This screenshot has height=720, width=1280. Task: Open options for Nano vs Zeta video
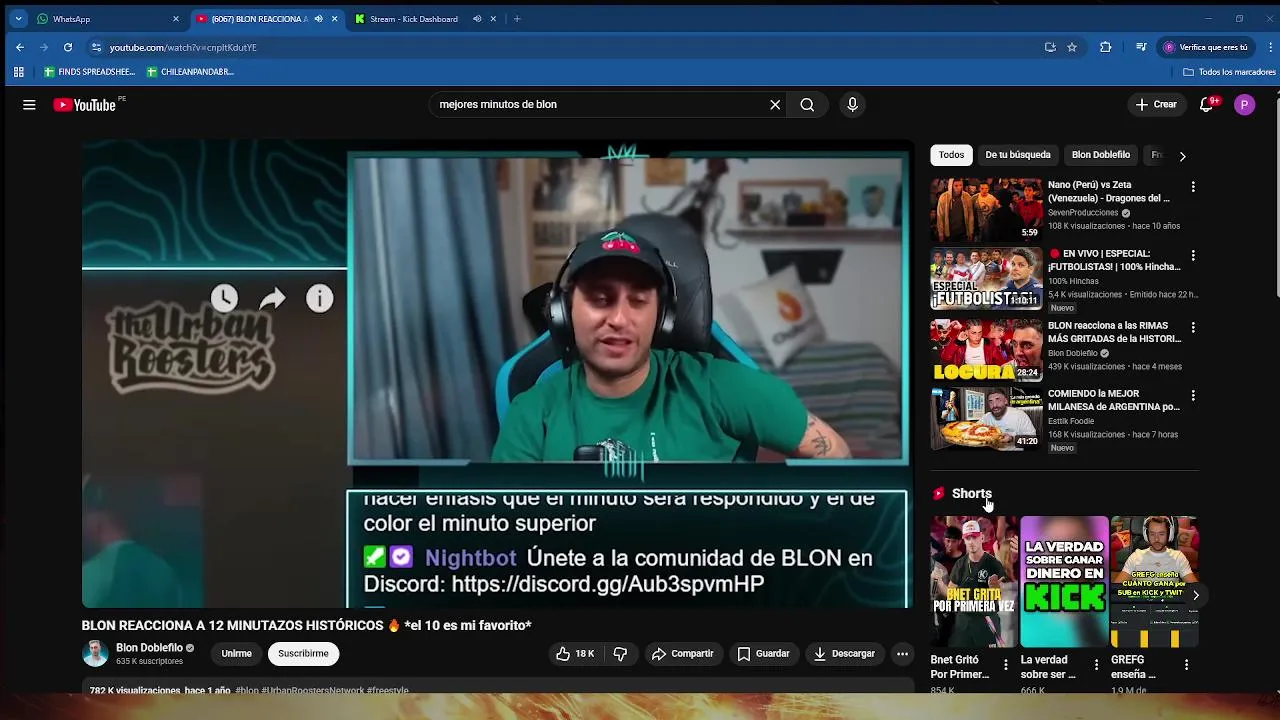[x=1192, y=187]
